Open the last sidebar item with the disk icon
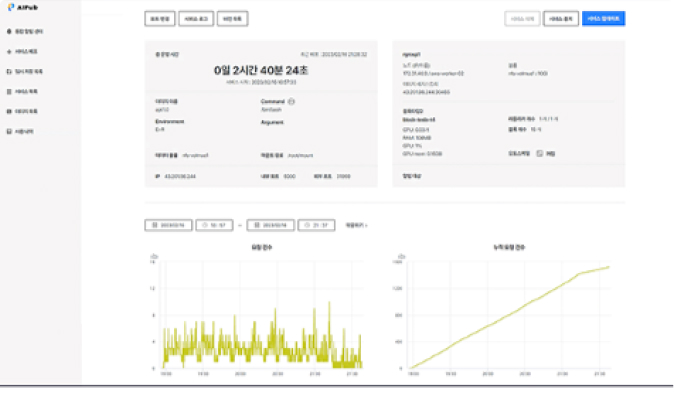Image resolution: width=674 pixels, height=394 pixels. pyautogui.click(x=20, y=131)
